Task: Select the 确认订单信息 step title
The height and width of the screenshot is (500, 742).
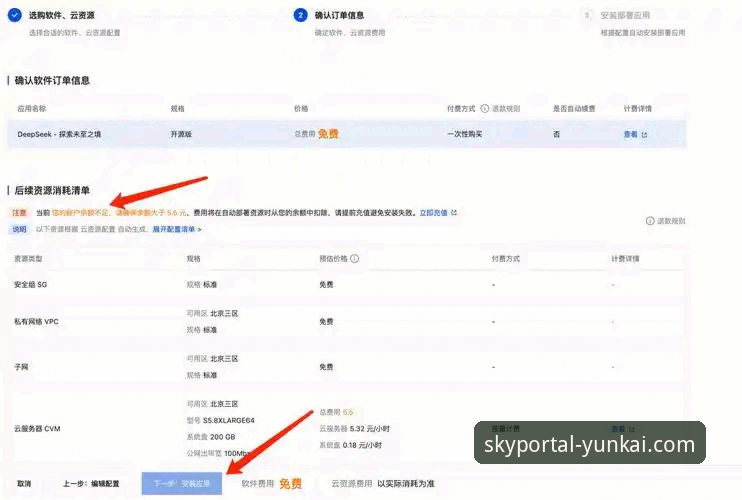Action: pyautogui.click(x=339, y=15)
